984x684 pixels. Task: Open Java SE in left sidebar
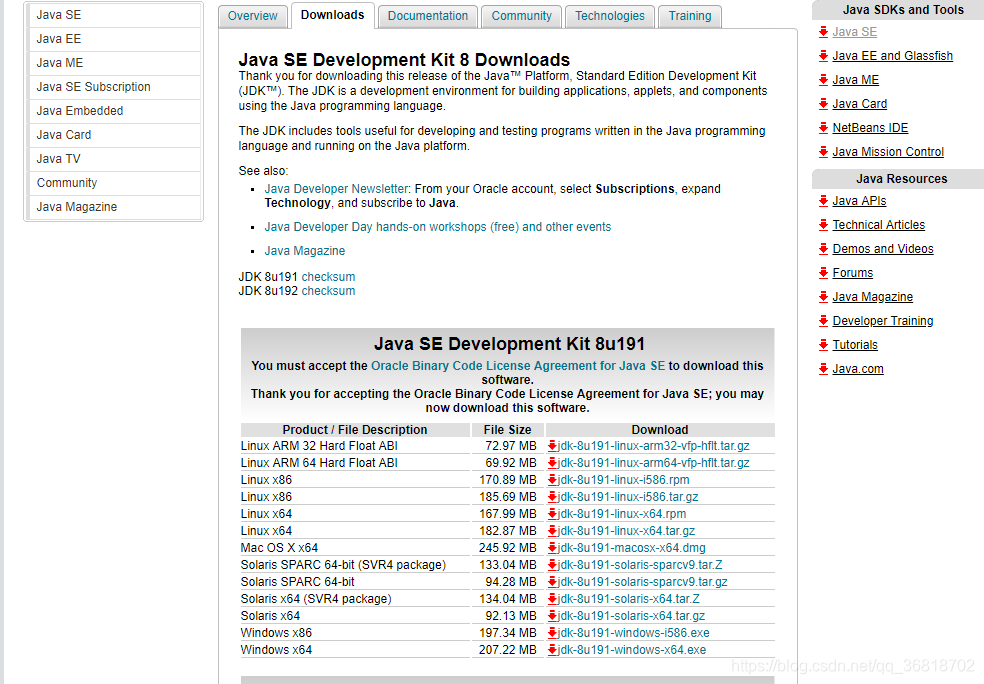click(114, 15)
